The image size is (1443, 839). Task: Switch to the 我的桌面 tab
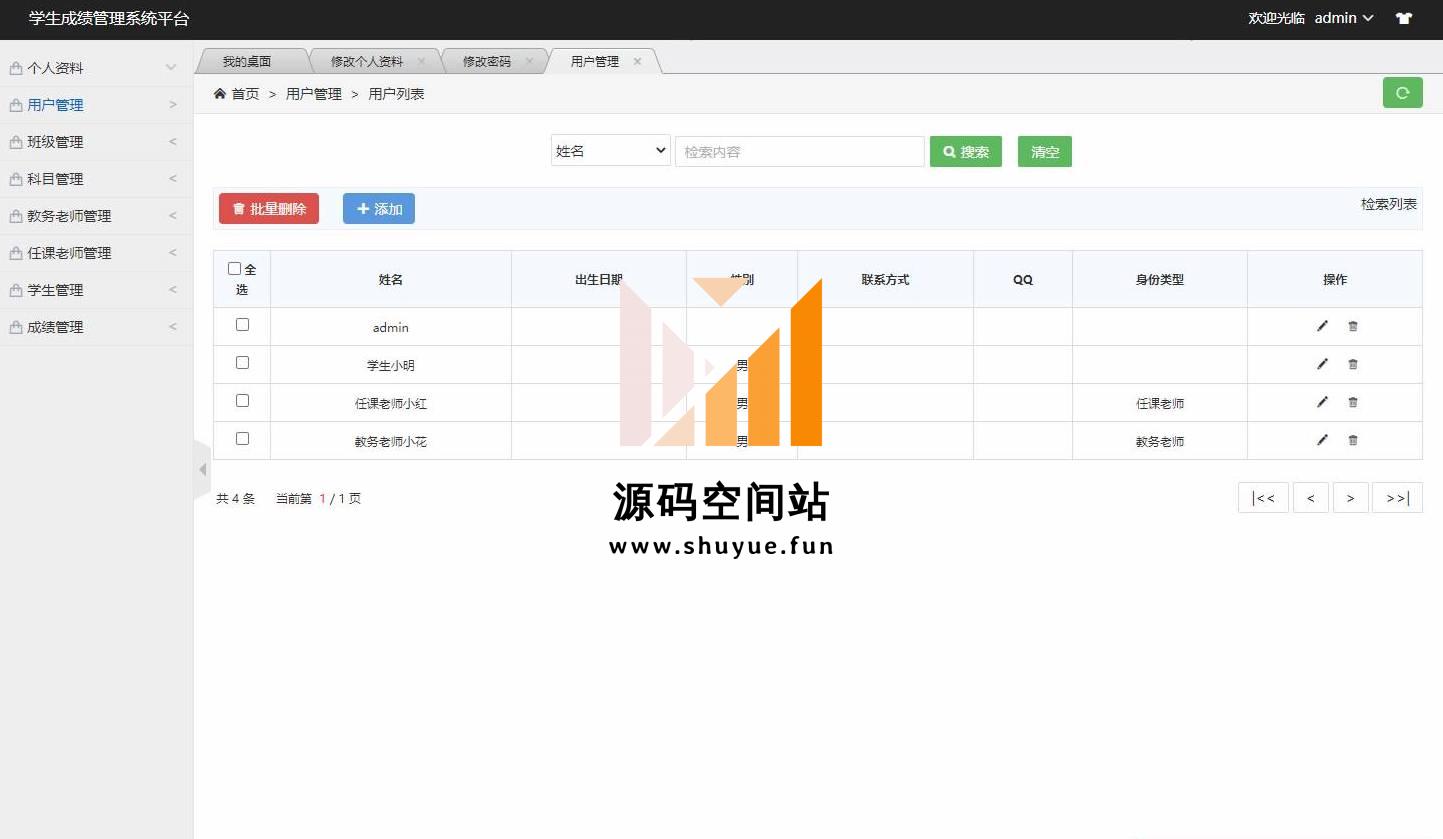[x=247, y=62]
